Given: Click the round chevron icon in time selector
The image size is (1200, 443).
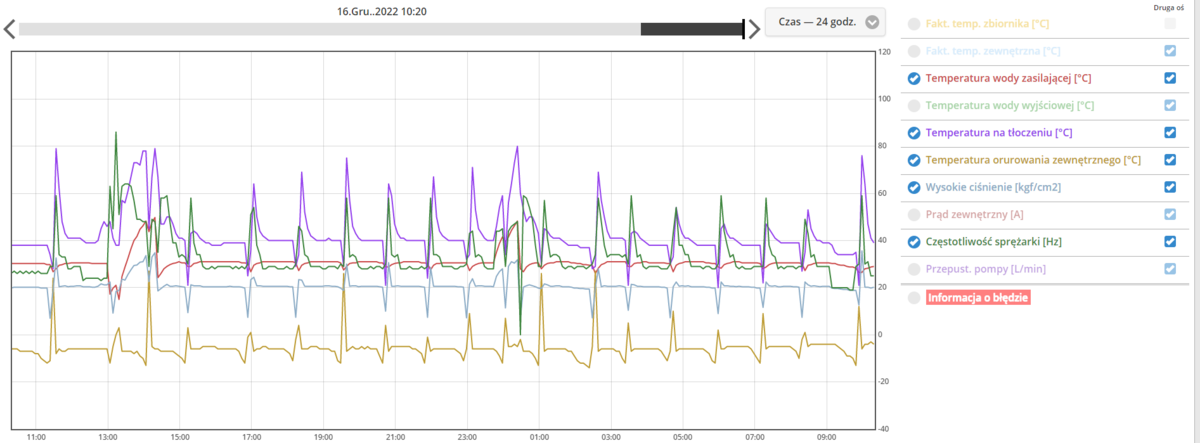Looking at the screenshot, I should 872,22.
